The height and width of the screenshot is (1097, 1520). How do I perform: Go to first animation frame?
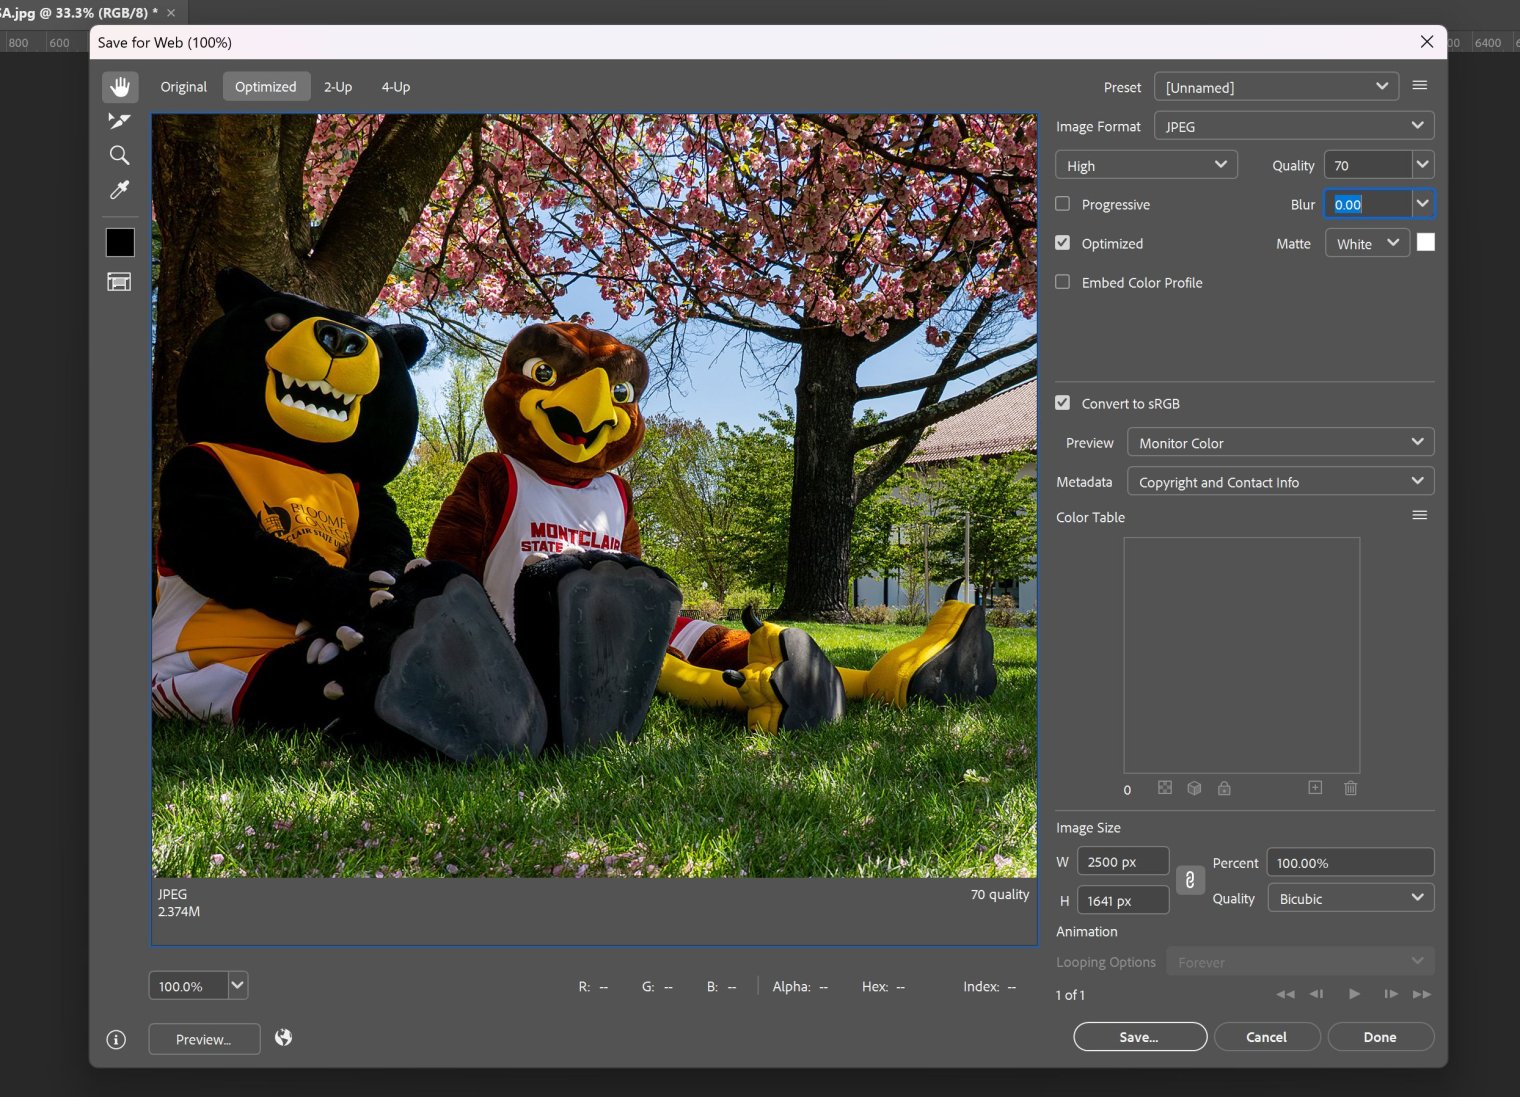click(1285, 994)
